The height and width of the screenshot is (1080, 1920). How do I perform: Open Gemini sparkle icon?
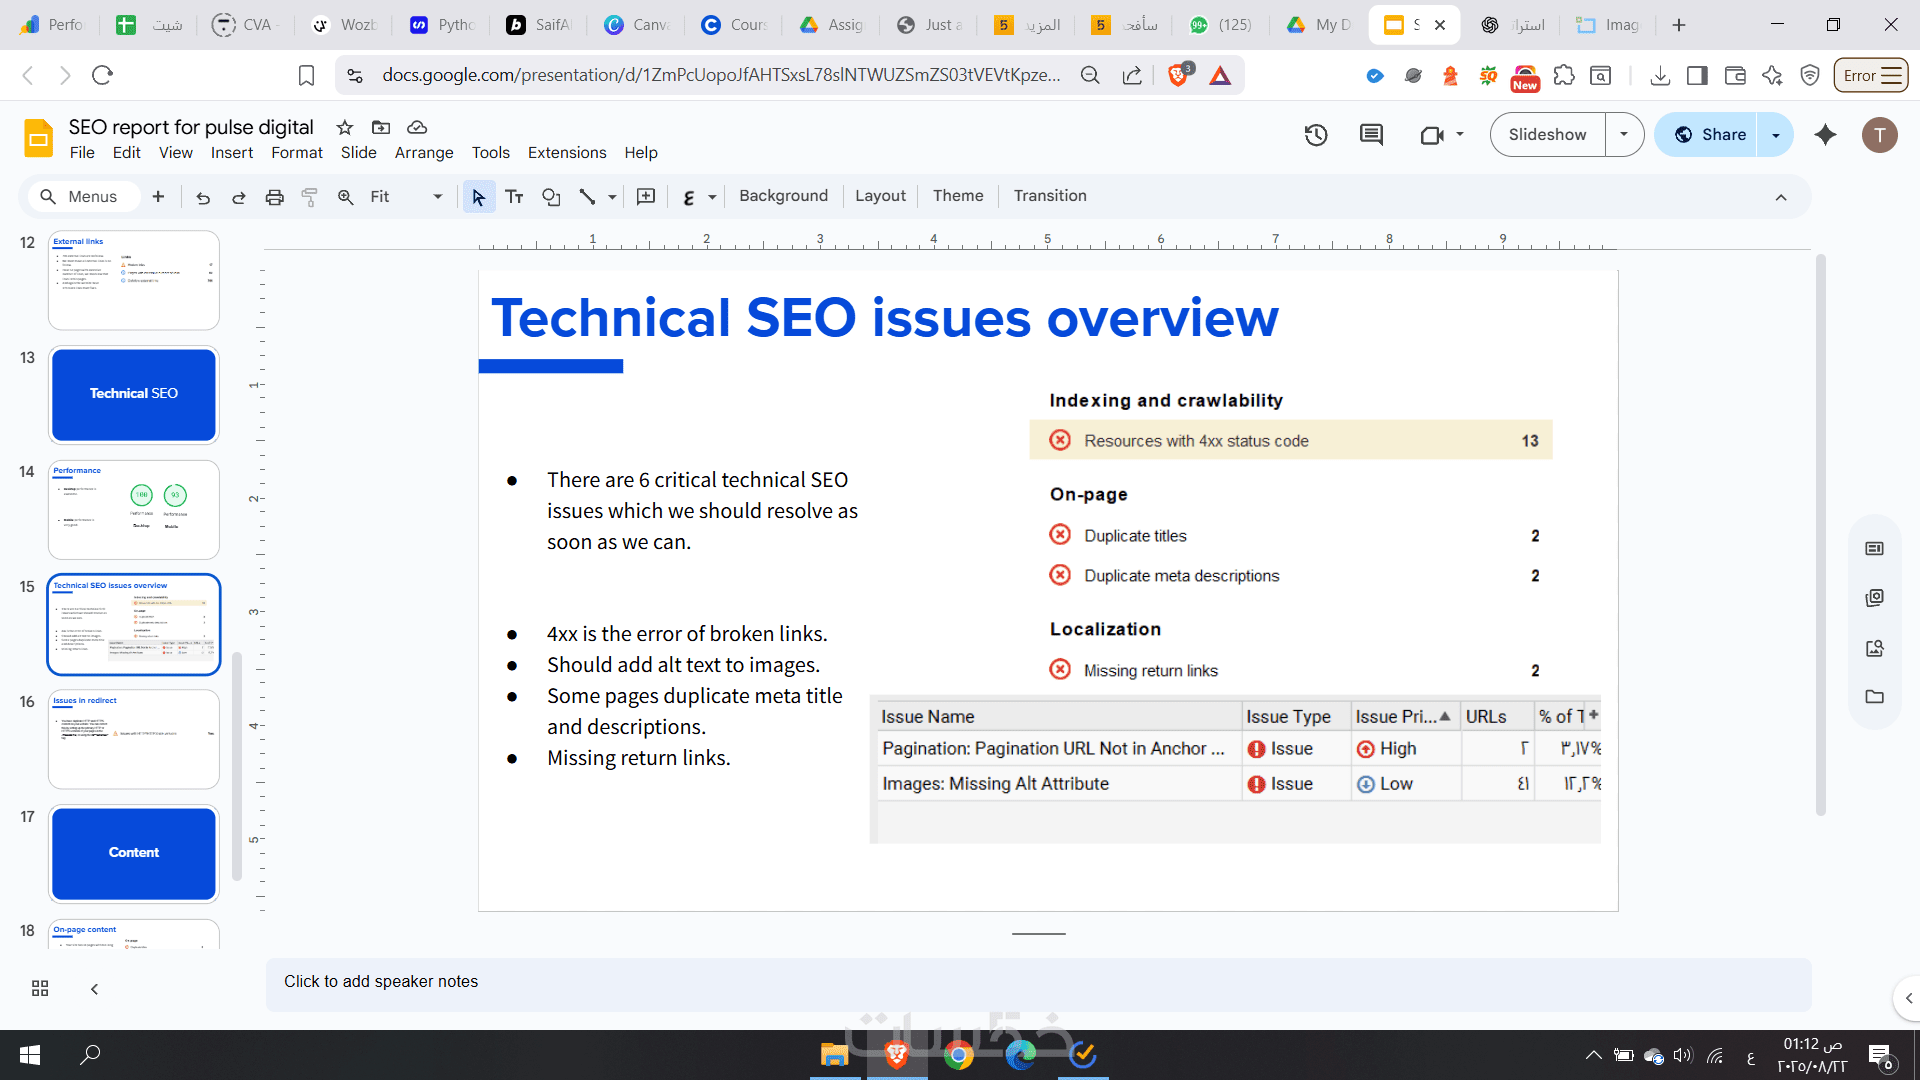coord(1825,135)
